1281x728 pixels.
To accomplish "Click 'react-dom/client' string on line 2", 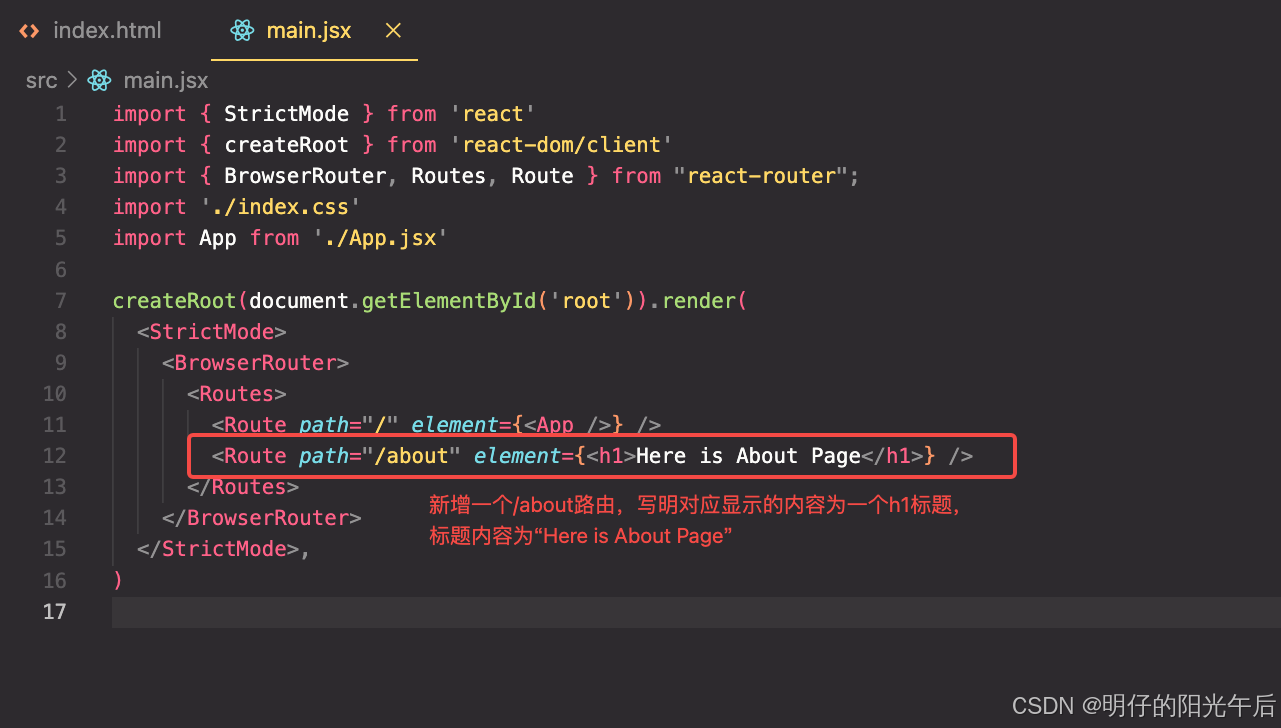I will (x=562, y=145).
